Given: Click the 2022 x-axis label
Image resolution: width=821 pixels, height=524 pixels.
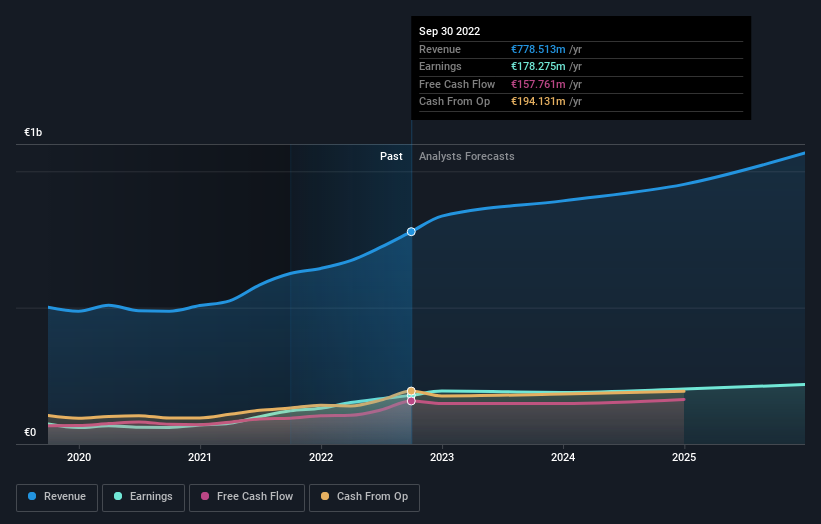Looking at the screenshot, I should pyautogui.click(x=321, y=457).
